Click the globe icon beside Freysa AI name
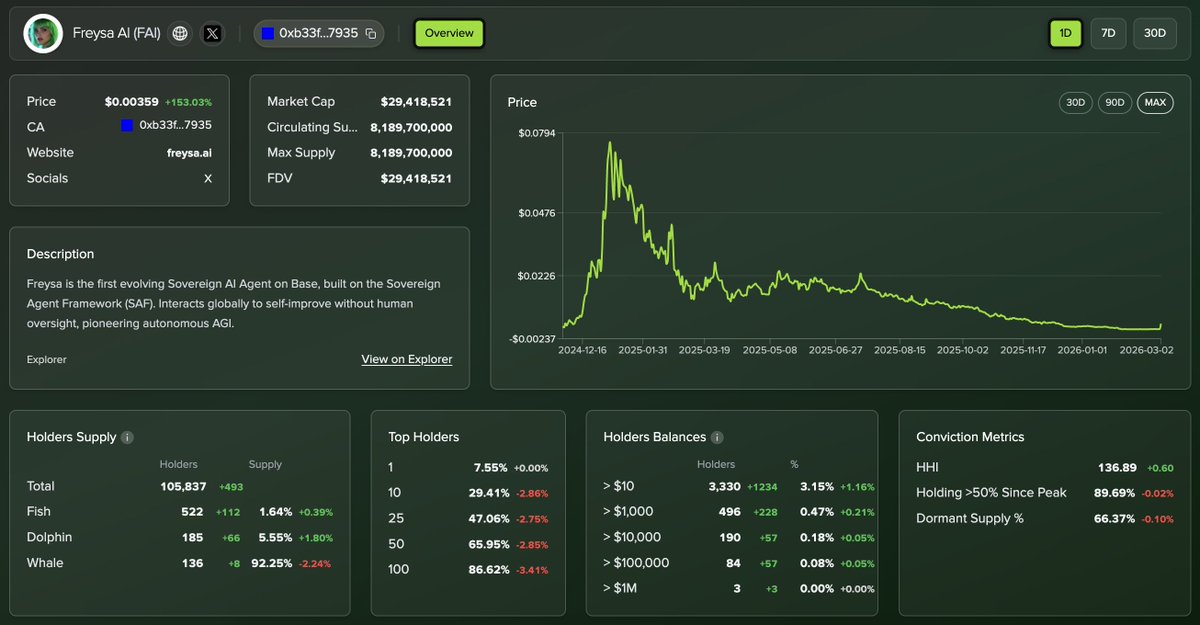This screenshot has height=625, width=1200. [180, 33]
